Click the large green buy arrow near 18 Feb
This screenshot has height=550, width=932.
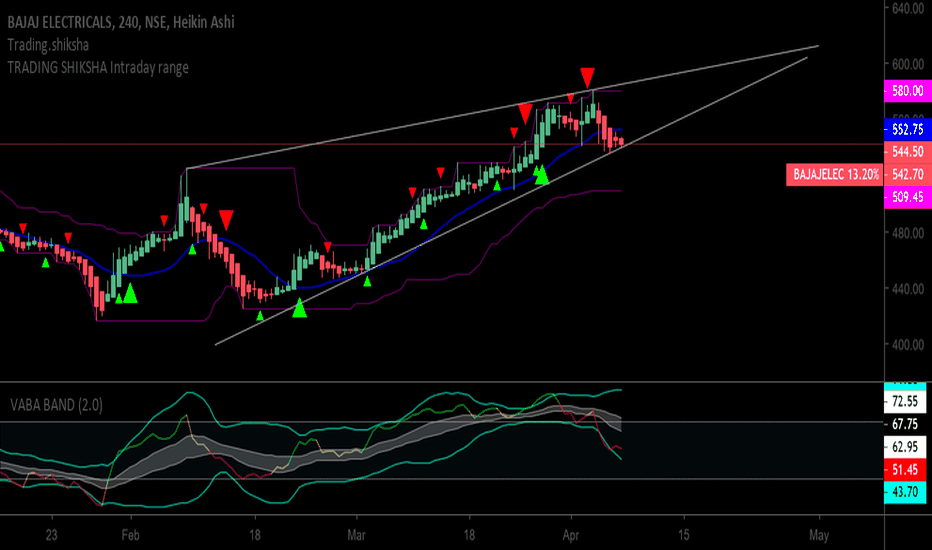pos(300,307)
